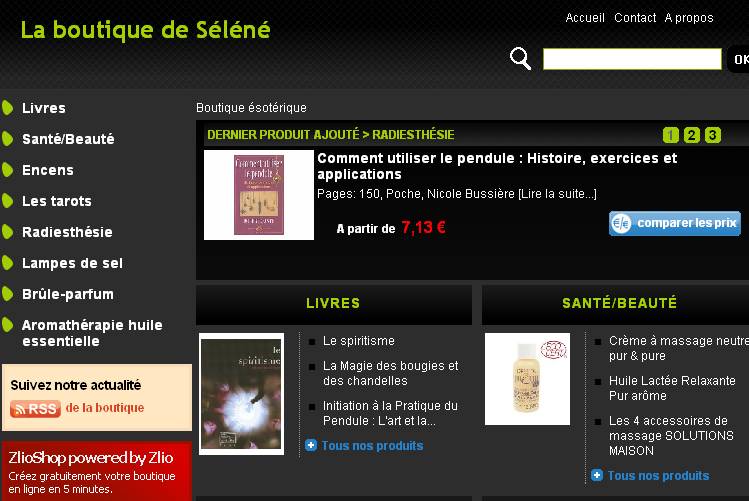This screenshot has height=501, width=749.
Task: Open the Radiesthésie category in sidebar
Action: click(x=67, y=232)
